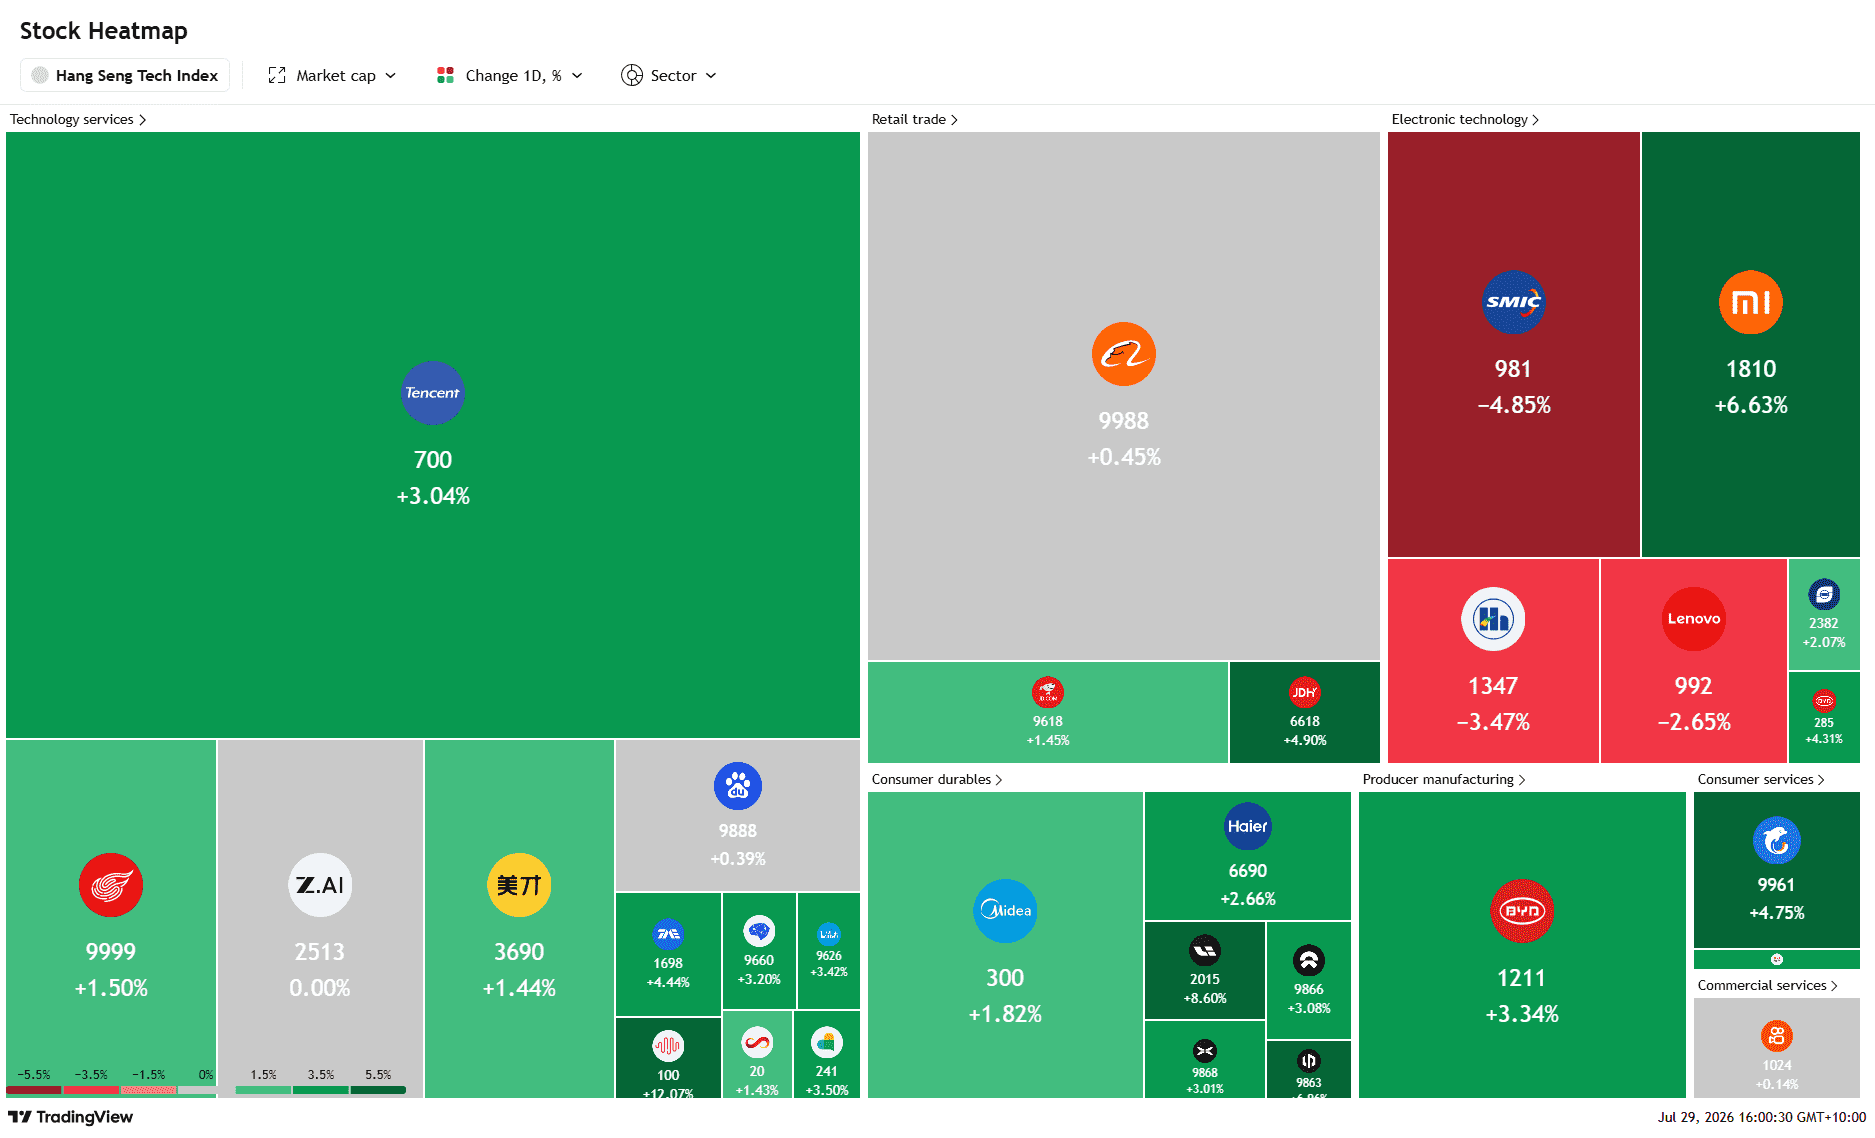Select the 5.5% legend color swatch
This screenshot has height=1138, width=1875.
point(378,1090)
